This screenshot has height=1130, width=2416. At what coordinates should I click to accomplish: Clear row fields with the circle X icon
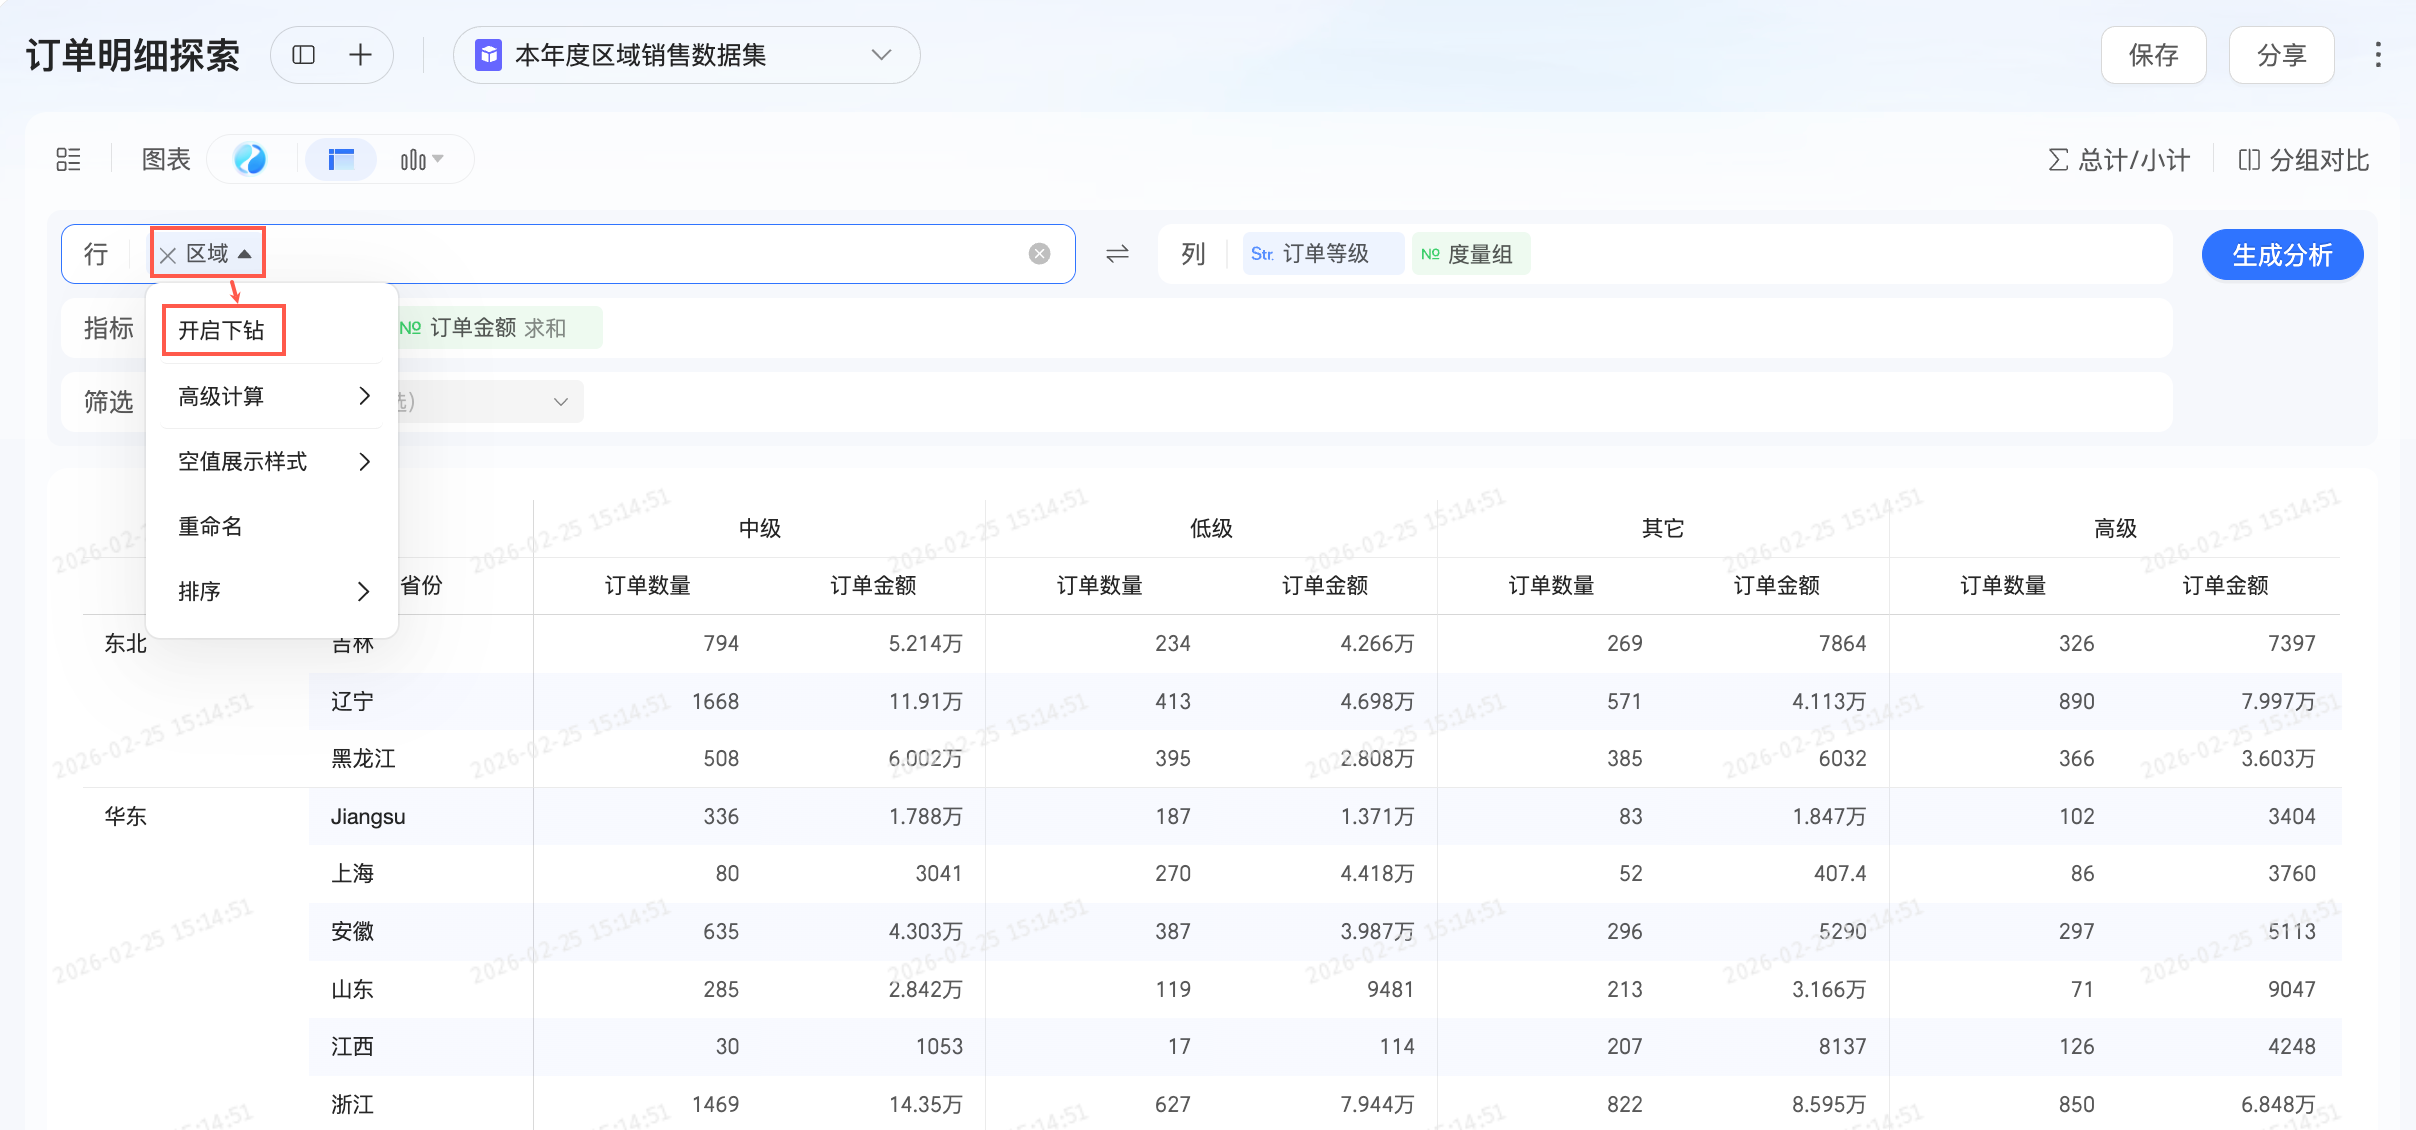[x=1039, y=254]
